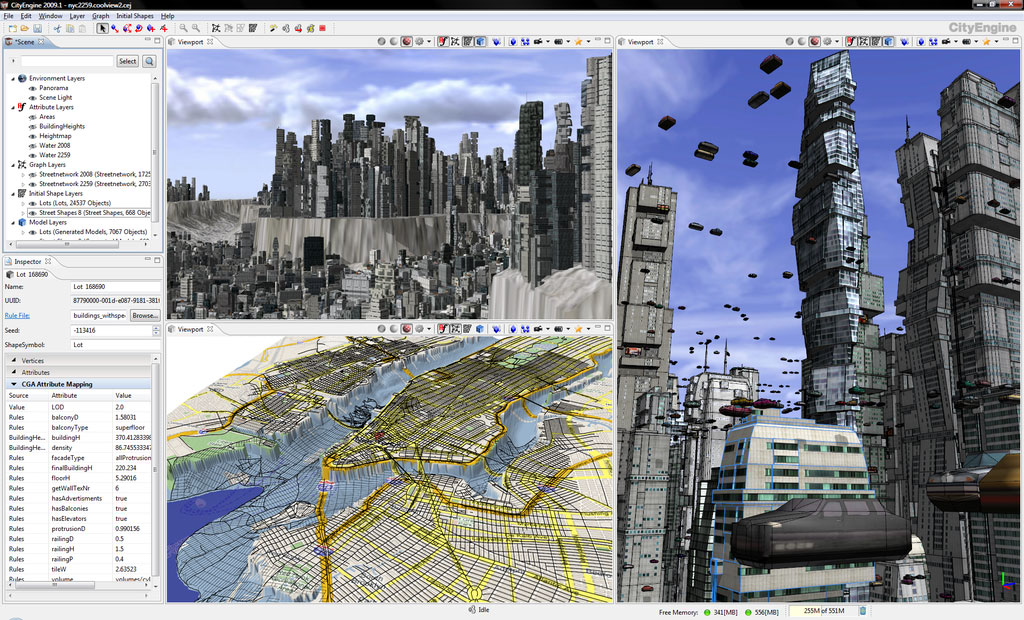The width and height of the screenshot is (1024, 620).
Task: Click the Name input field showing Lot 168690
Action: tap(114, 287)
